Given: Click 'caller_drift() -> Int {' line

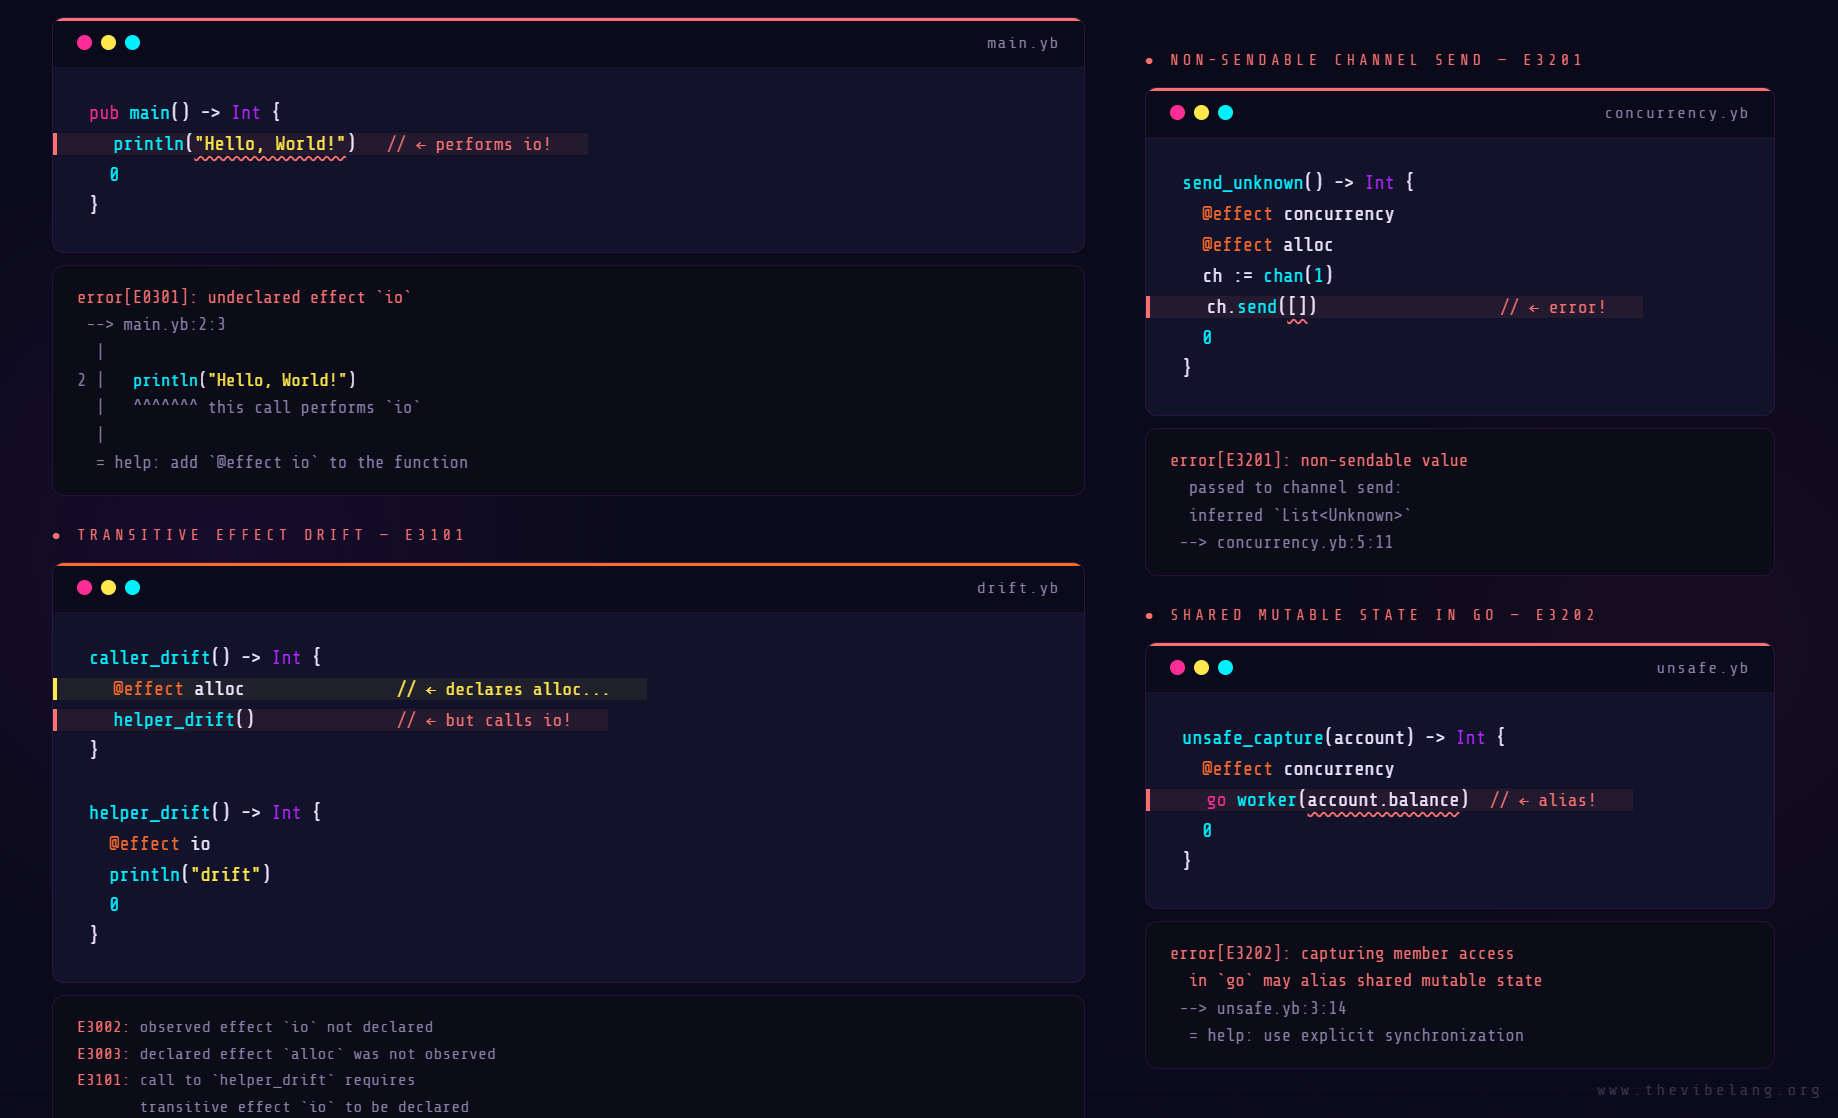Looking at the screenshot, I should pos(205,657).
